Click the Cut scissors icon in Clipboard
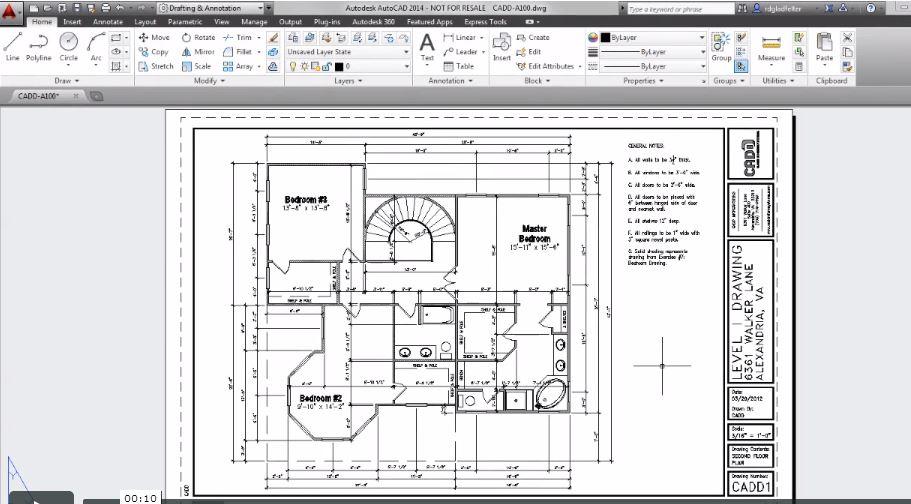Screen dimensions: 911x504 (847, 38)
